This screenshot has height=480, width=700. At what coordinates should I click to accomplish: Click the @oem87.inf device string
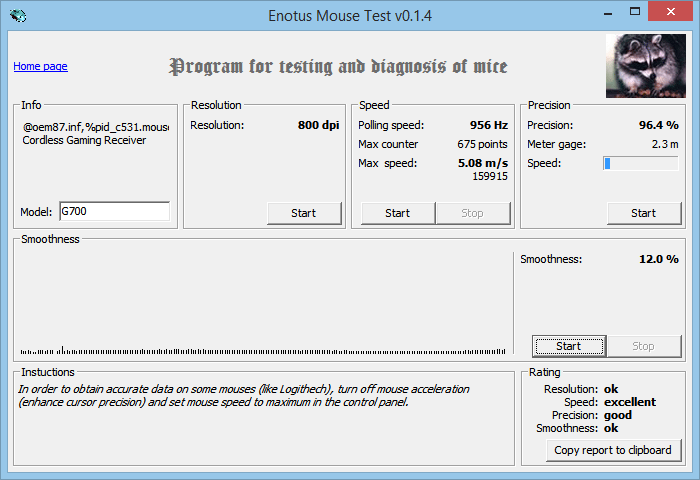(96, 127)
